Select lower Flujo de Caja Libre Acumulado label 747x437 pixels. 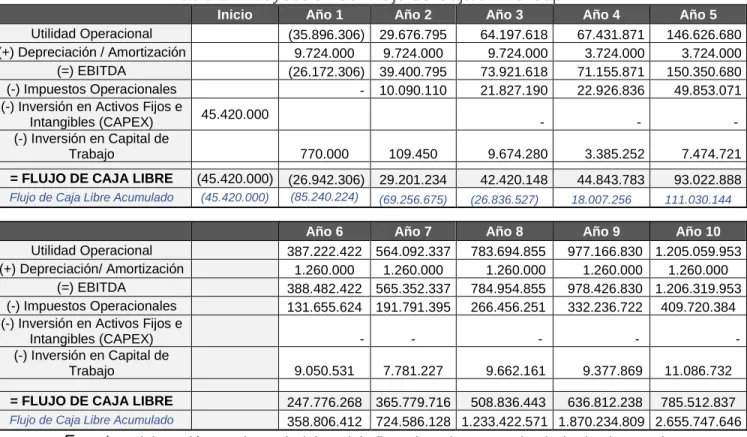(91, 420)
